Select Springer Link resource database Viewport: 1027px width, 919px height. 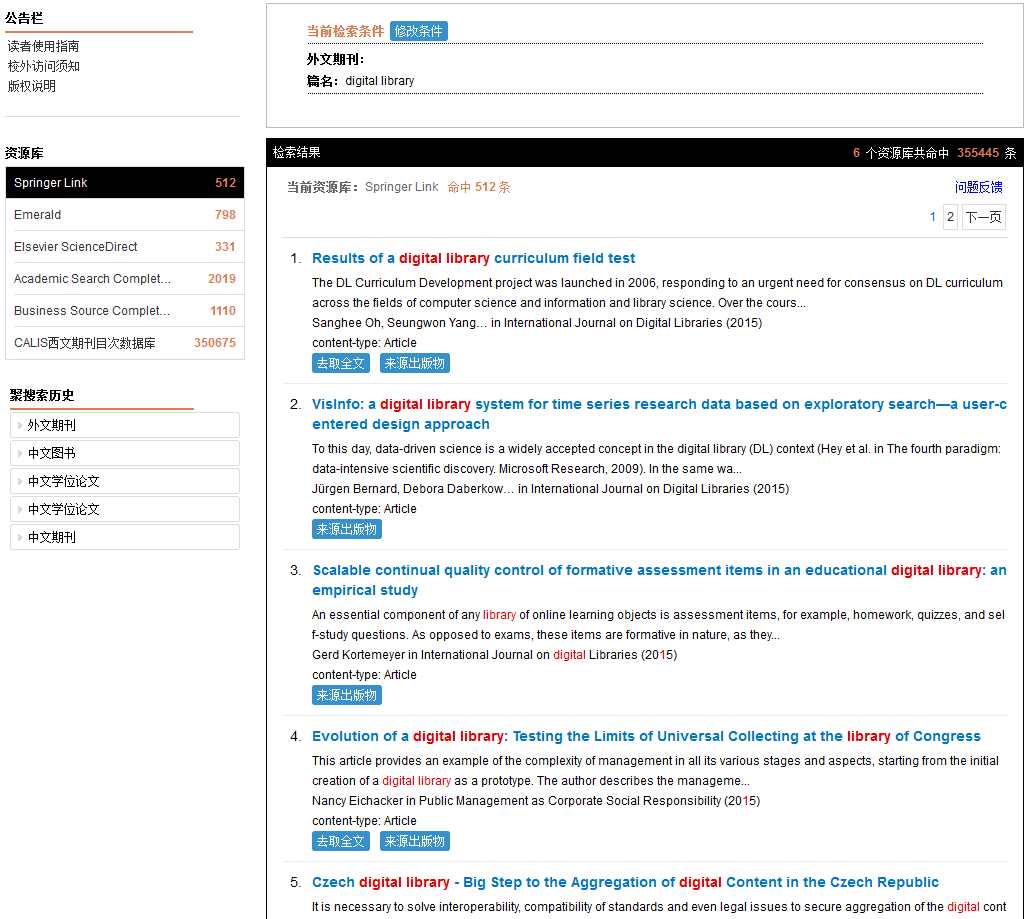(x=124, y=183)
